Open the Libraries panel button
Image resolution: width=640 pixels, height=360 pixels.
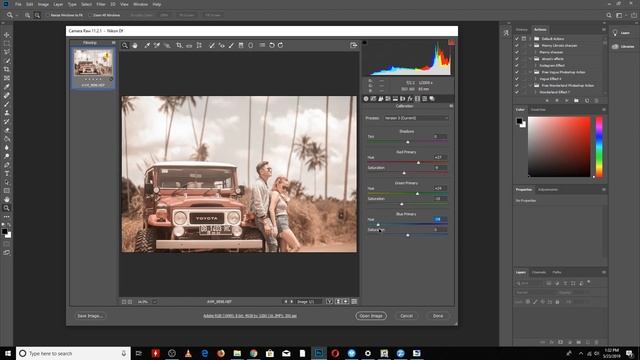coord(623,47)
